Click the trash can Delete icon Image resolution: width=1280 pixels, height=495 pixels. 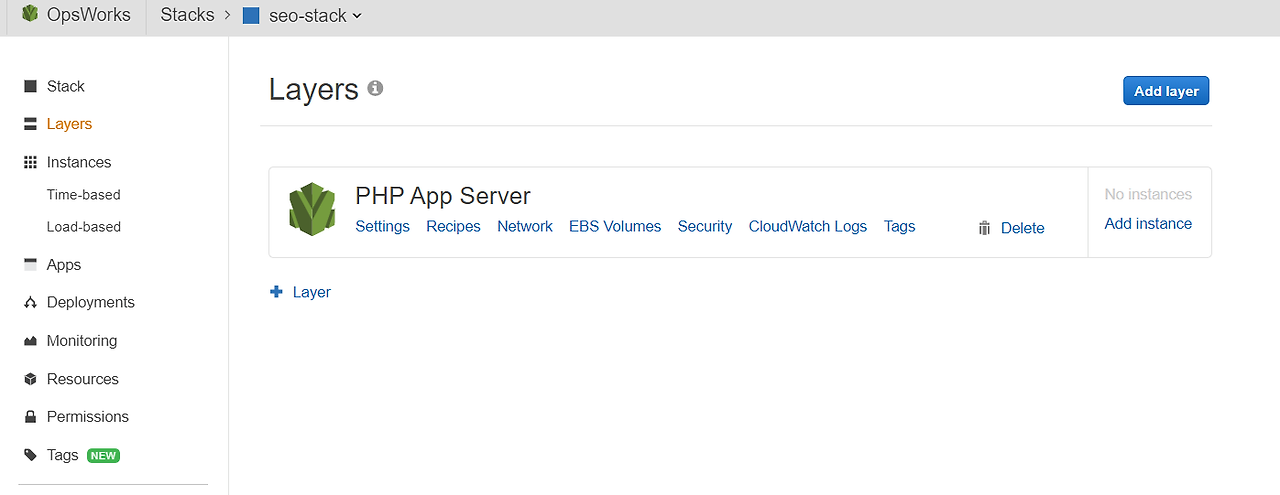(984, 228)
